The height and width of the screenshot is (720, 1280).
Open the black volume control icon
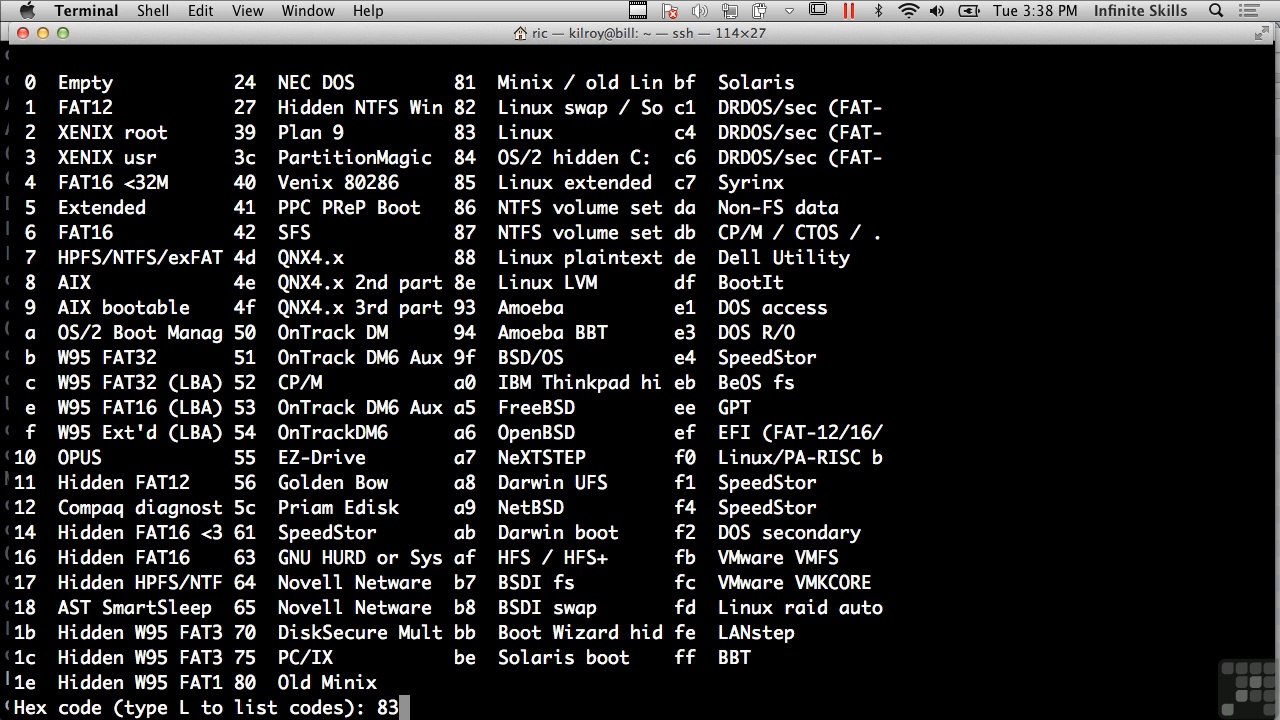coord(939,11)
